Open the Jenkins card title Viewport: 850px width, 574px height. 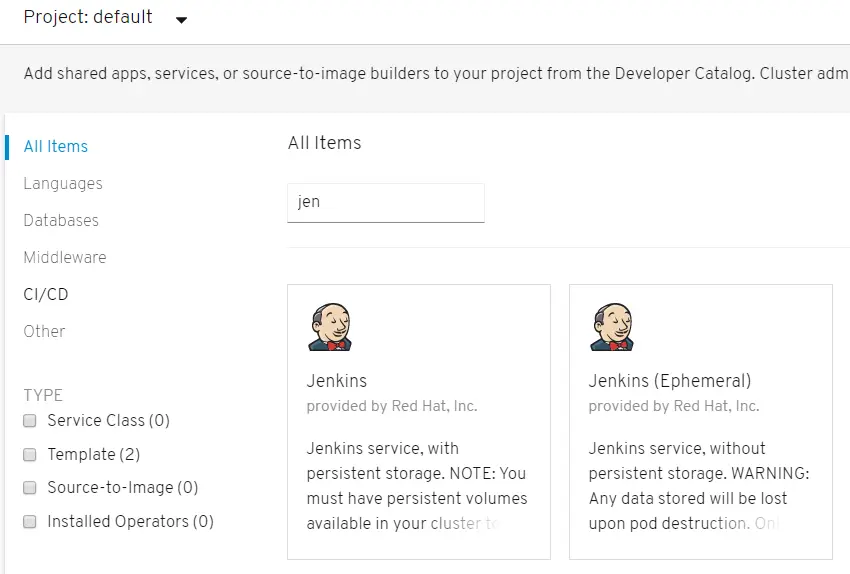[337, 381]
